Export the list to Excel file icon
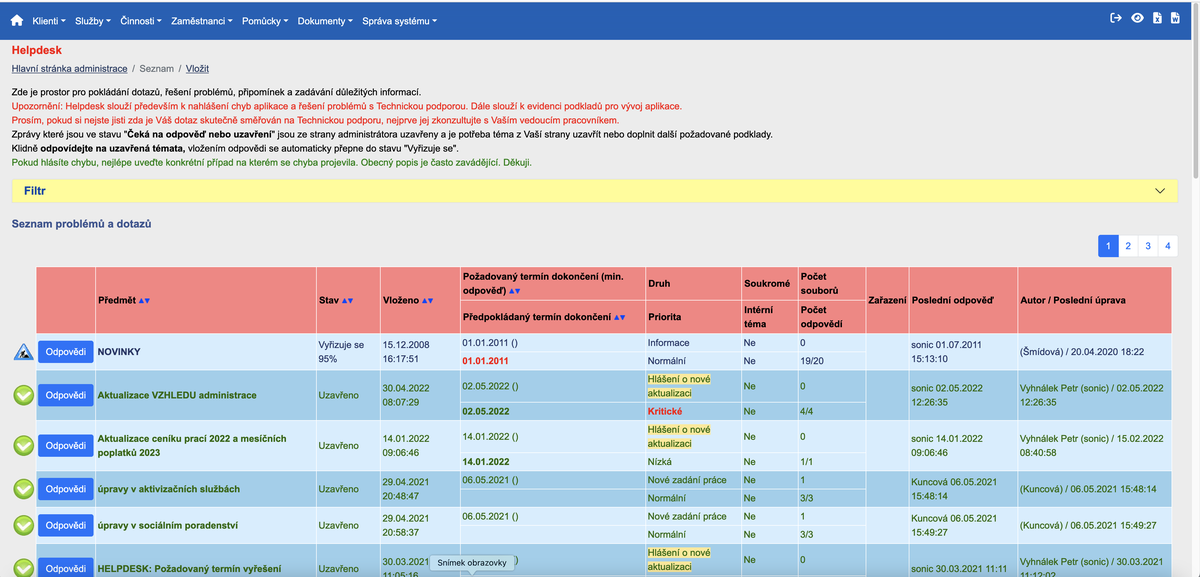Screen dimensions: 1200x577 click(x=1157, y=19)
